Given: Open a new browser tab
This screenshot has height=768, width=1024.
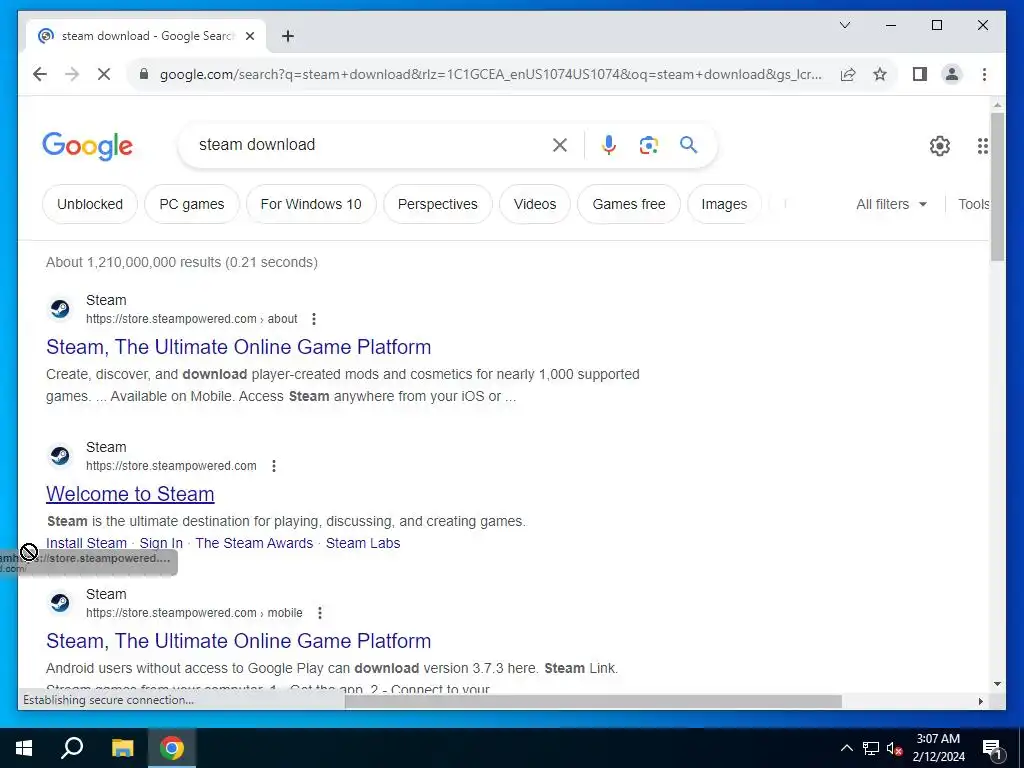Looking at the screenshot, I should point(287,36).
